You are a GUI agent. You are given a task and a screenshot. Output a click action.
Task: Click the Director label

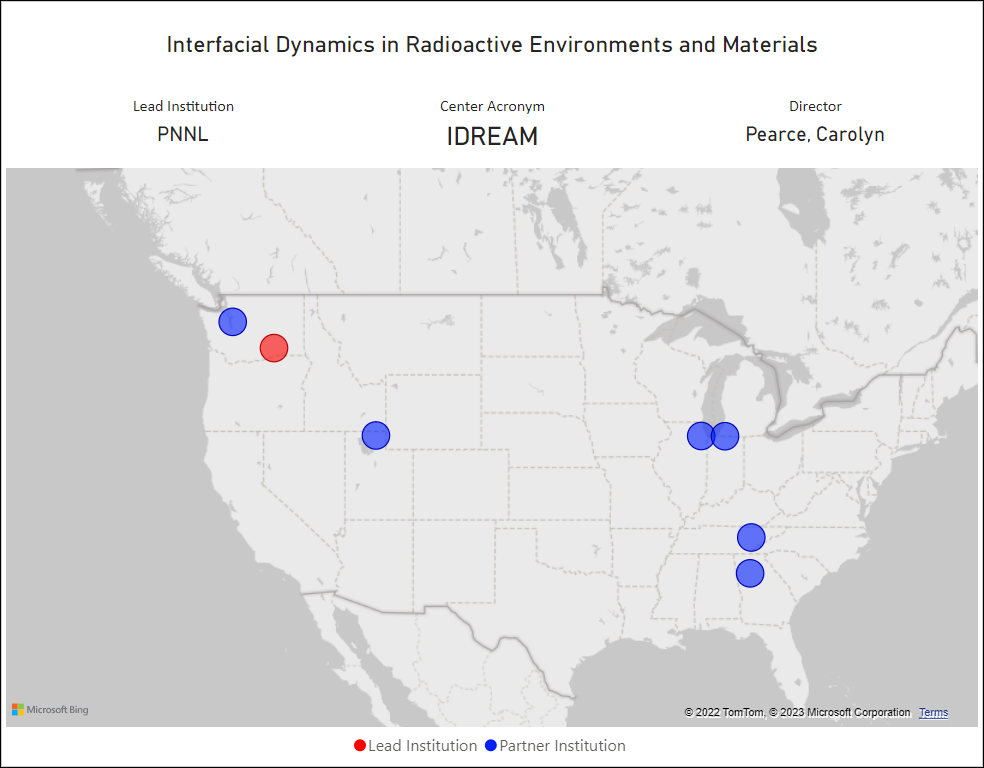pyautogui.click(x=815, y=106)
